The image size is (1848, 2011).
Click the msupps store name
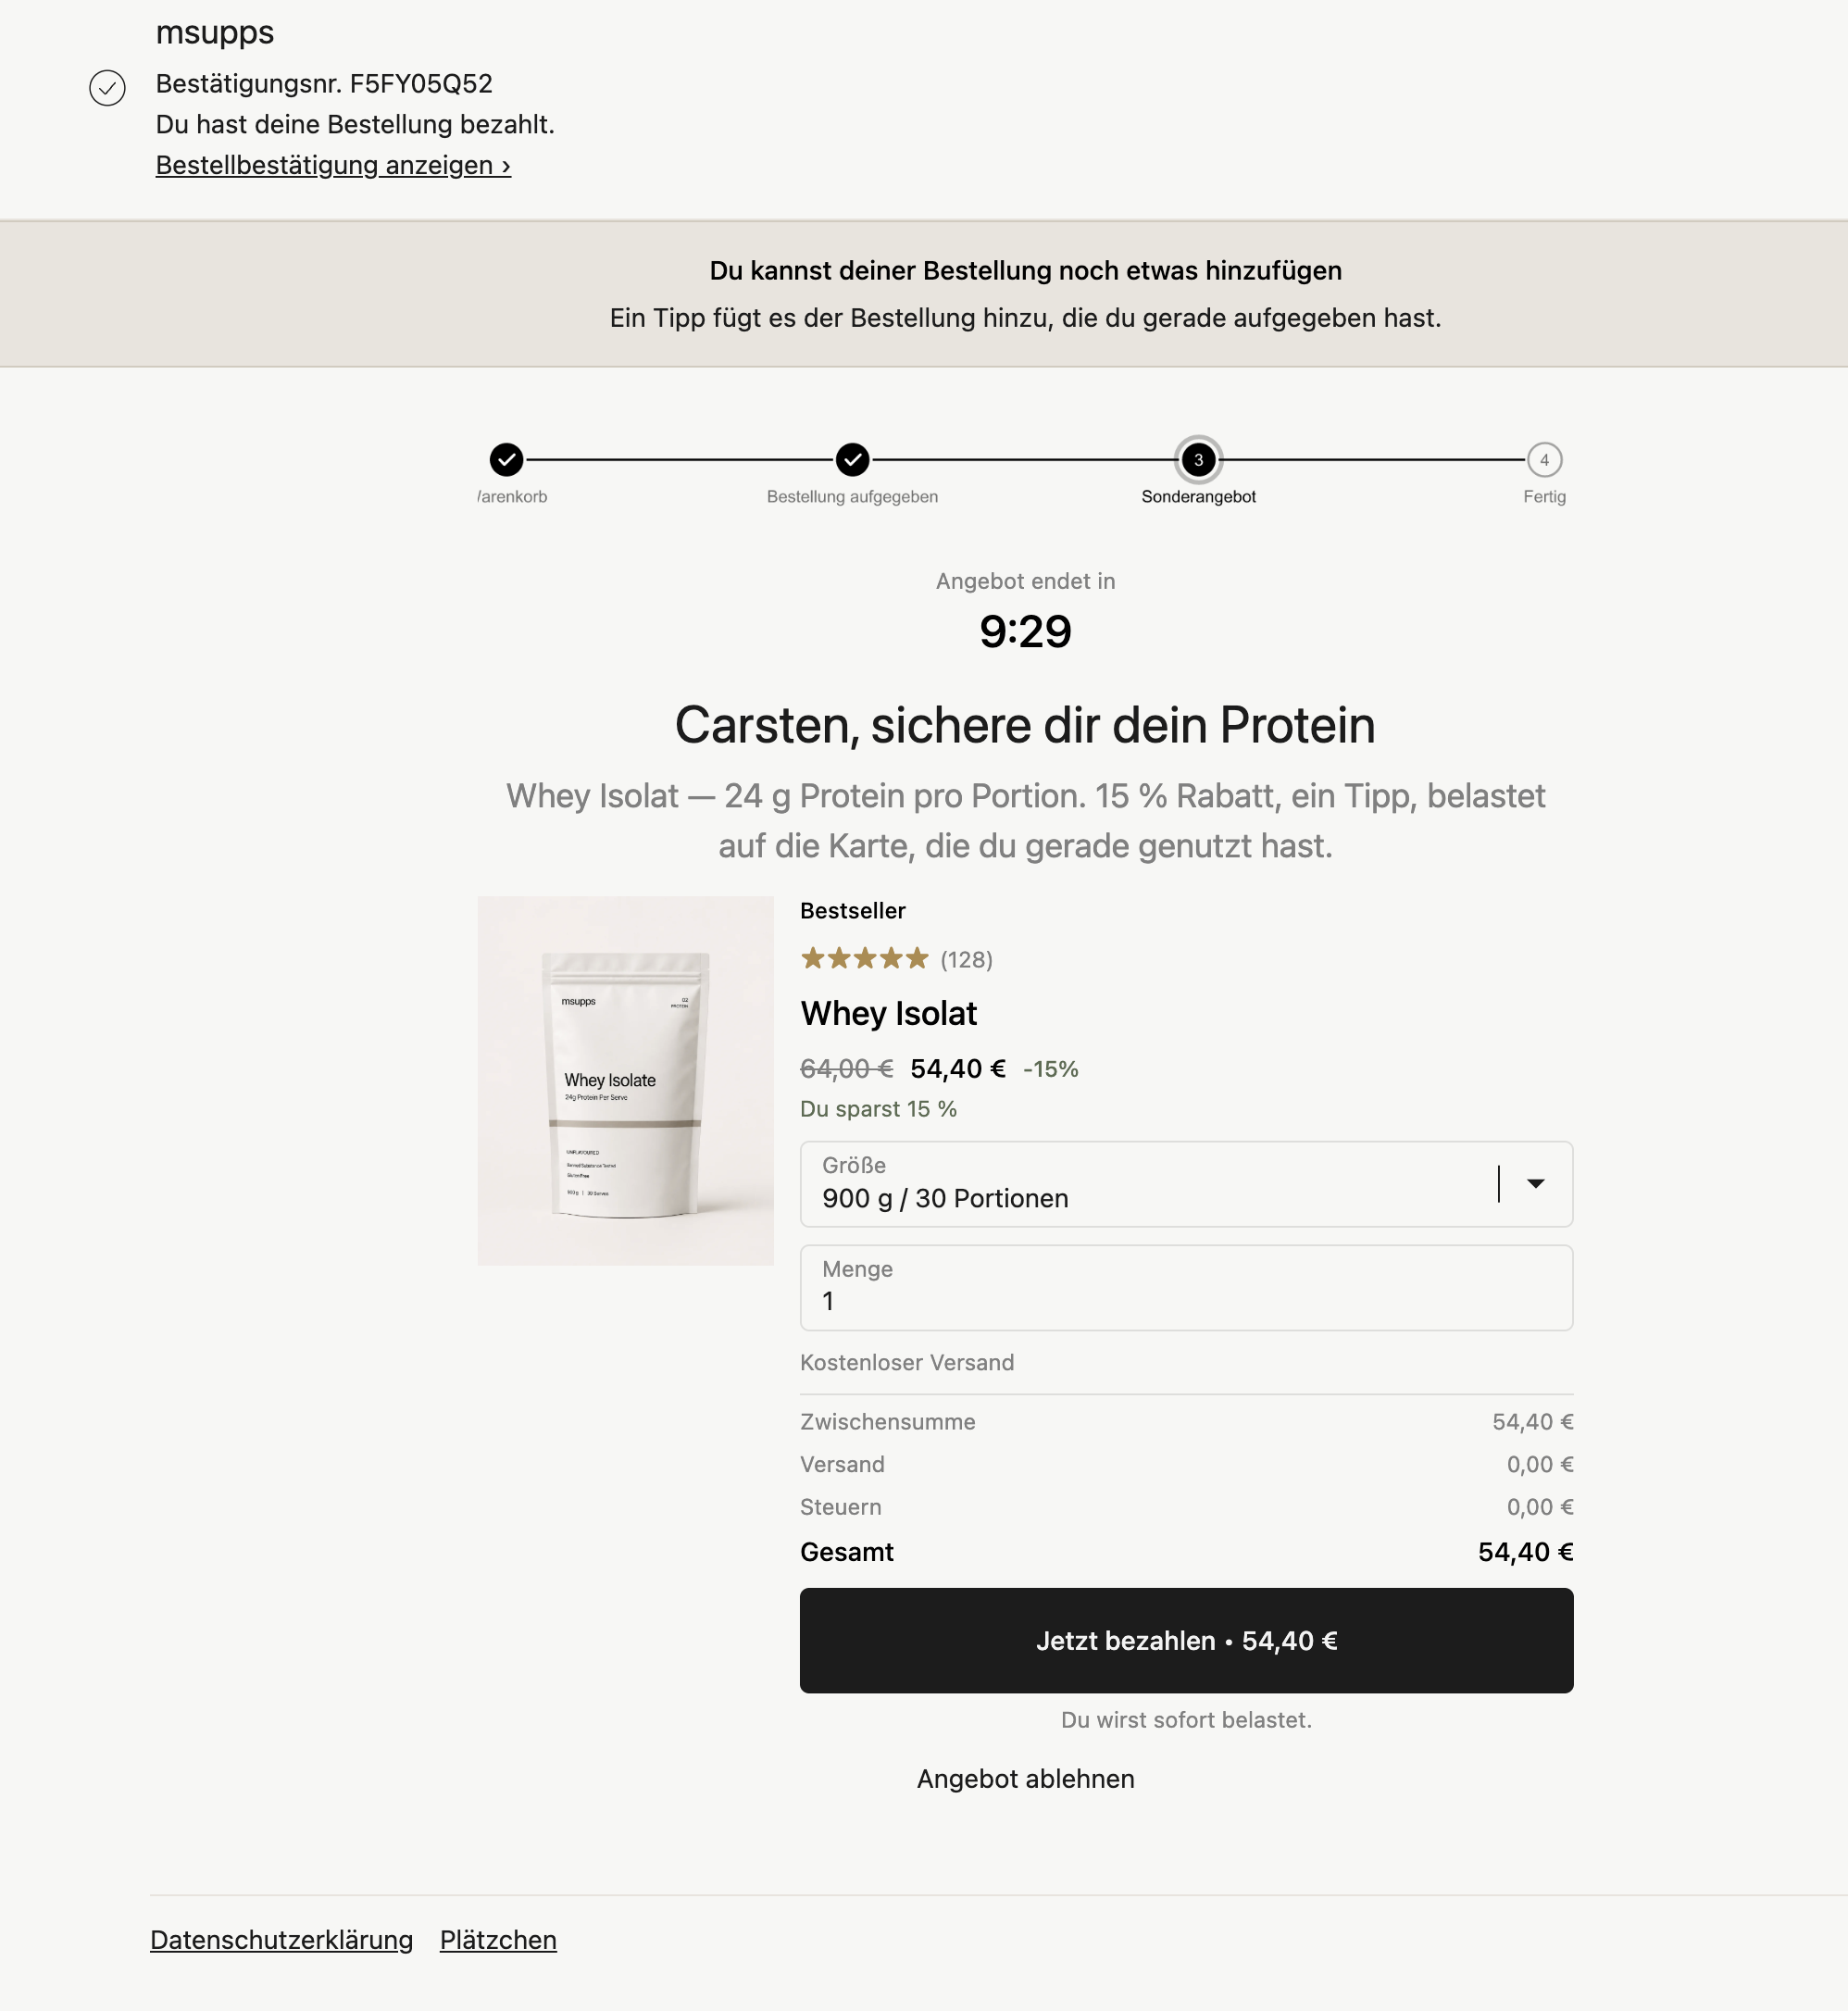[x=215, y=32]
